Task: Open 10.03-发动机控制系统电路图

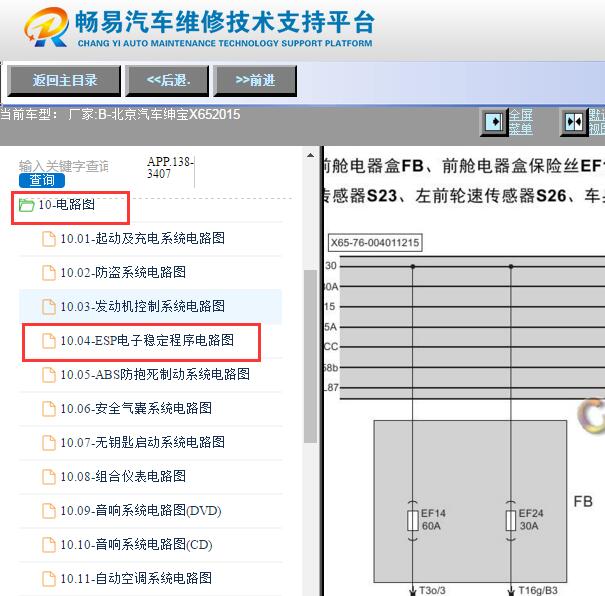Action: (142, 306)
